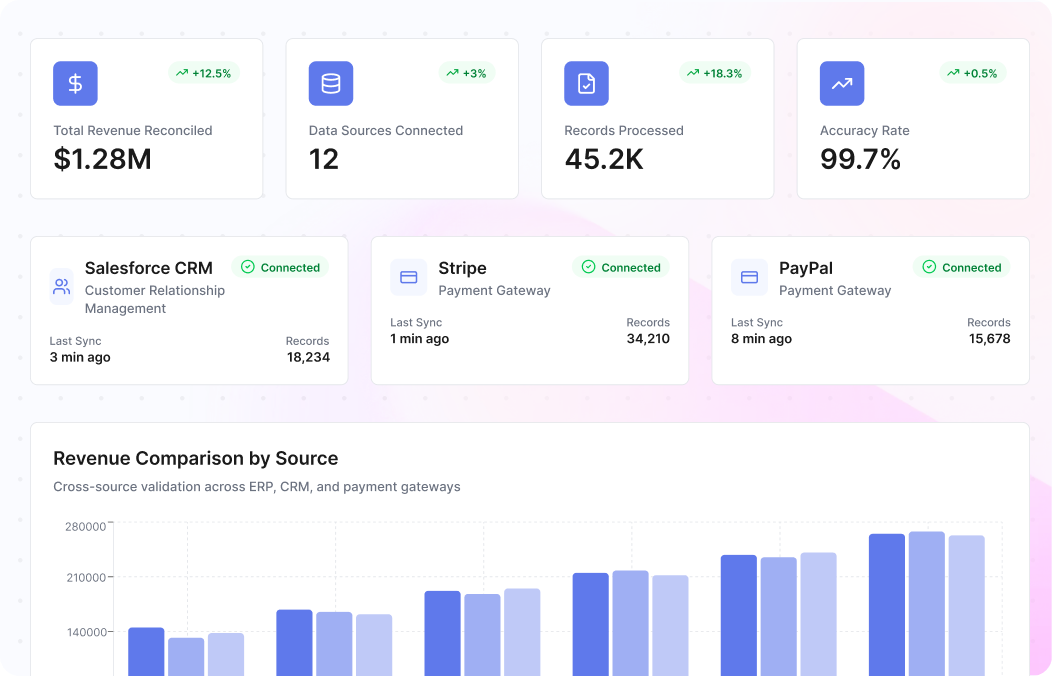The height and width of the screenshot is (676, 1052).
Task: Click the check circle in Salesforce's Connected badge
Action: pos(248,267)
